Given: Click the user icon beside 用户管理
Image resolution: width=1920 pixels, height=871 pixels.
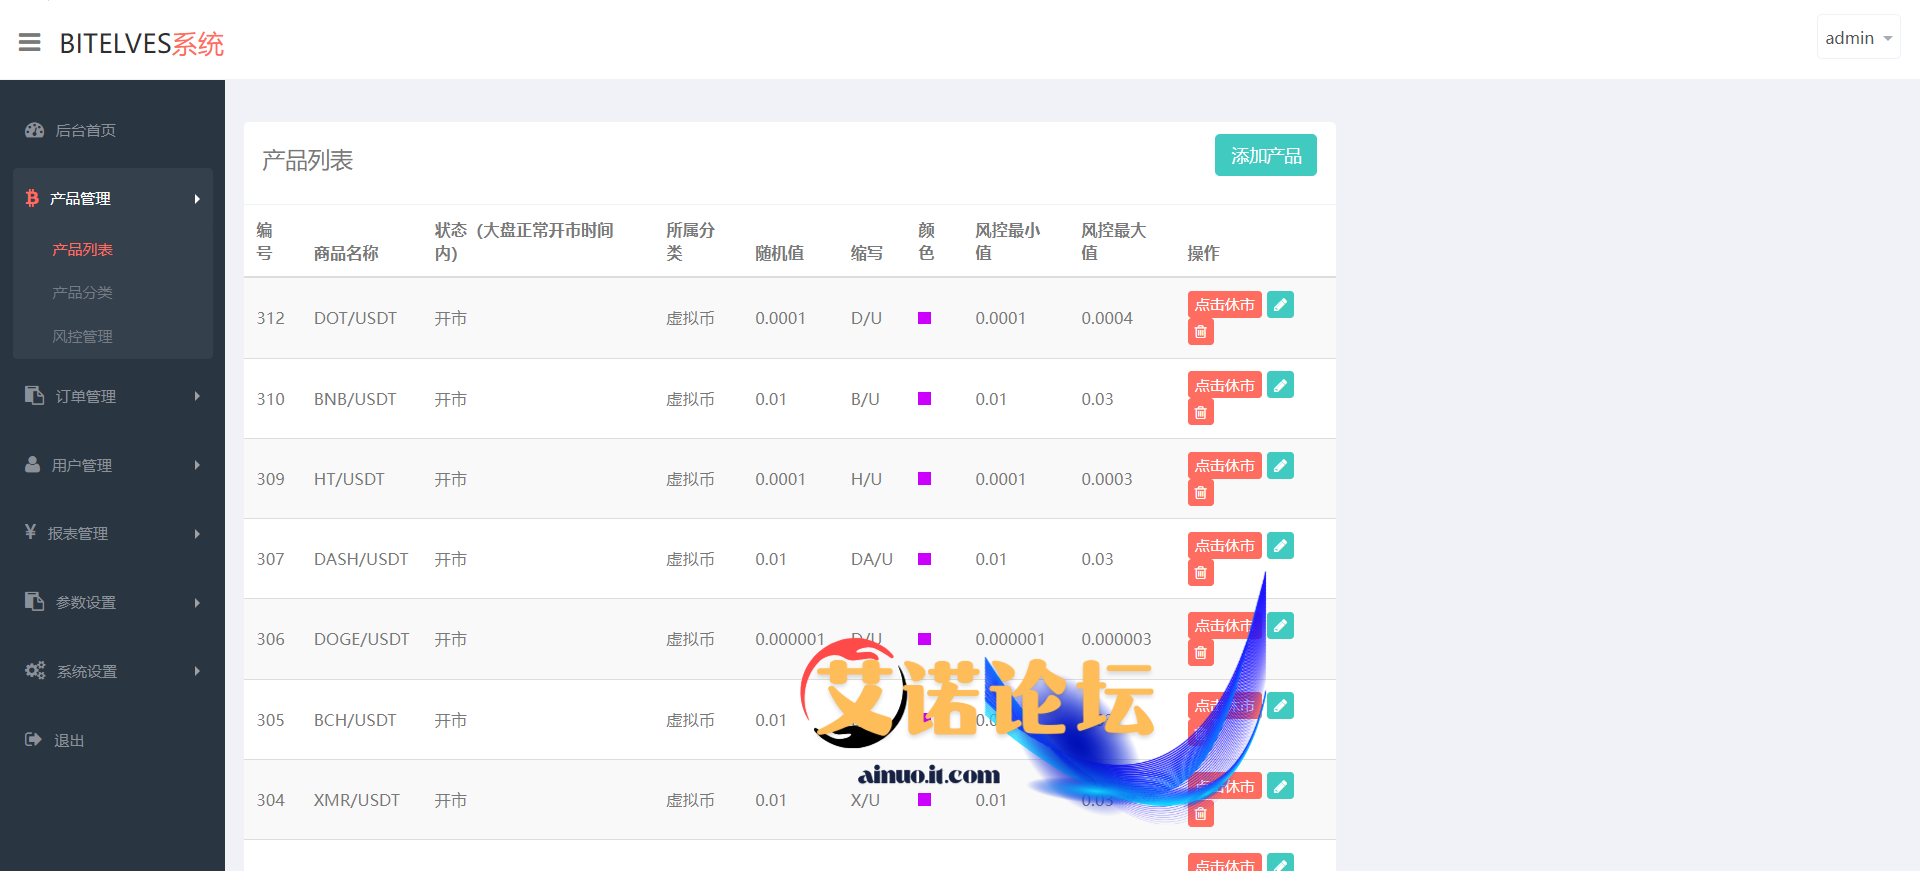Looking at the screenshot, I should 33,464.
